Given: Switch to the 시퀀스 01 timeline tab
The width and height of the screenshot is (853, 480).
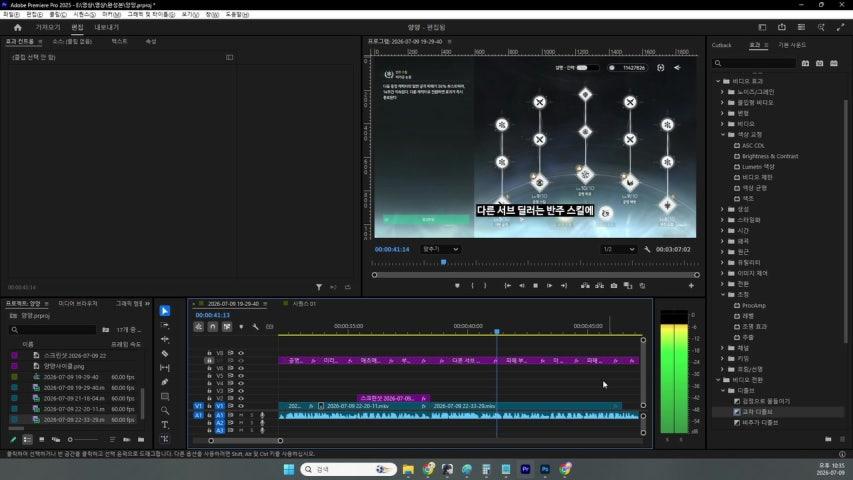Looking at the screenshot, I should pyautogui.click(x=304, y=304).
